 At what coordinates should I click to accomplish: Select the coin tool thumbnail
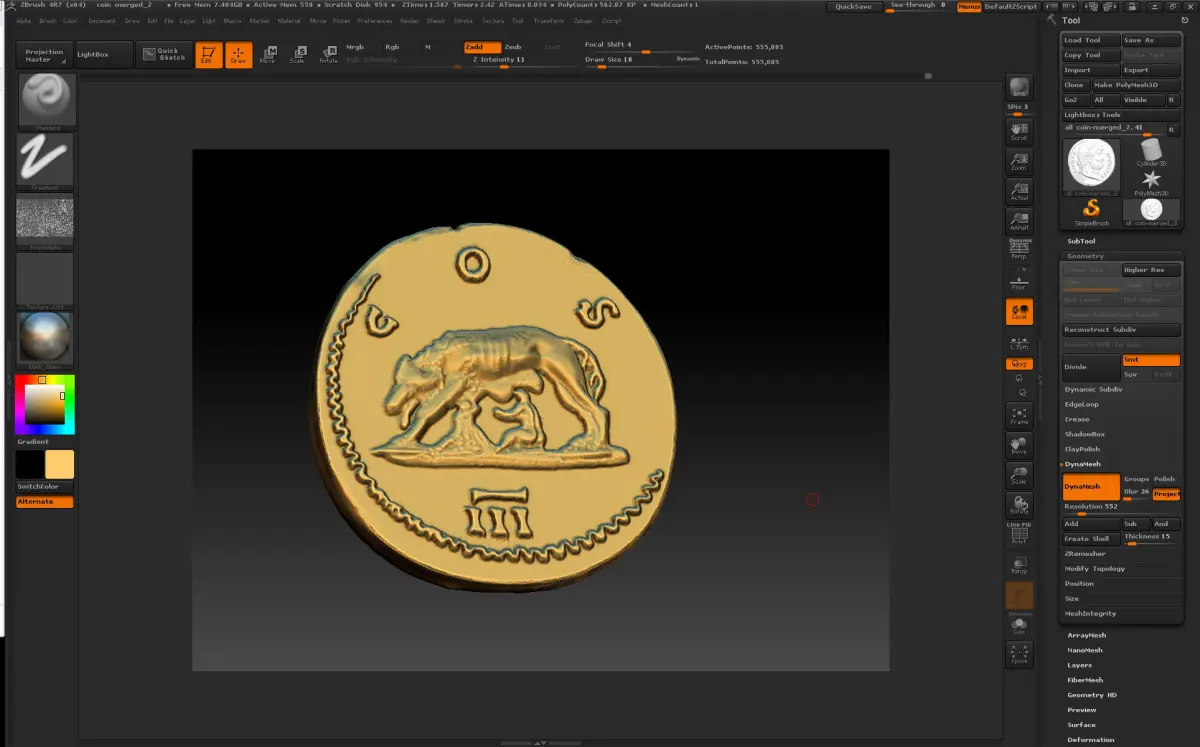pyautogui.click(x=1092, y=164)
